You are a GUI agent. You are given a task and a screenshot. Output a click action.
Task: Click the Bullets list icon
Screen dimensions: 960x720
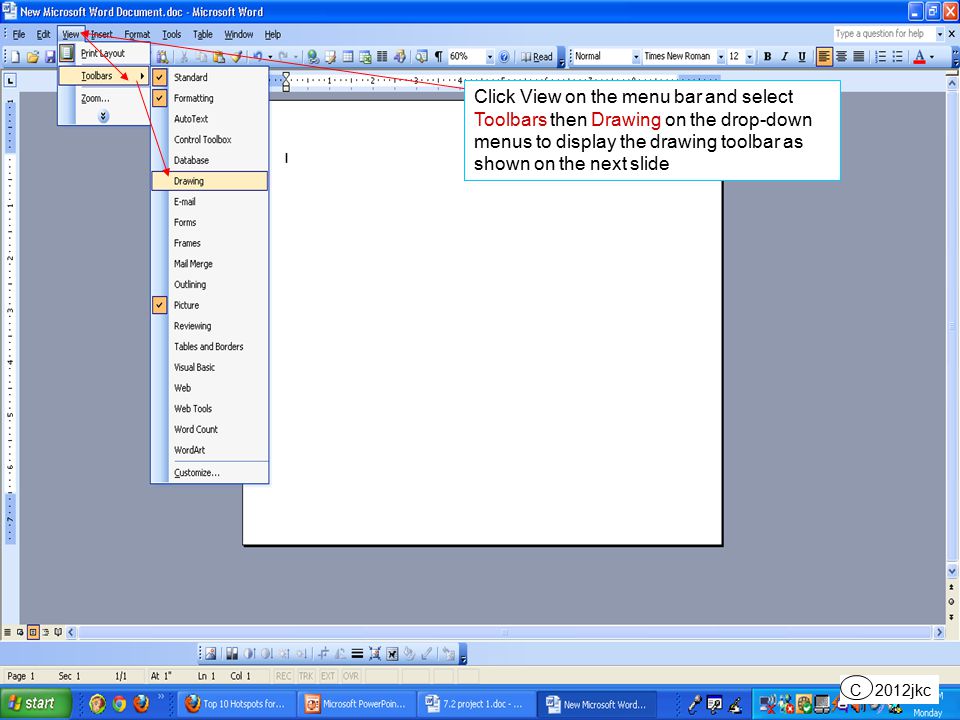point(898,57)
